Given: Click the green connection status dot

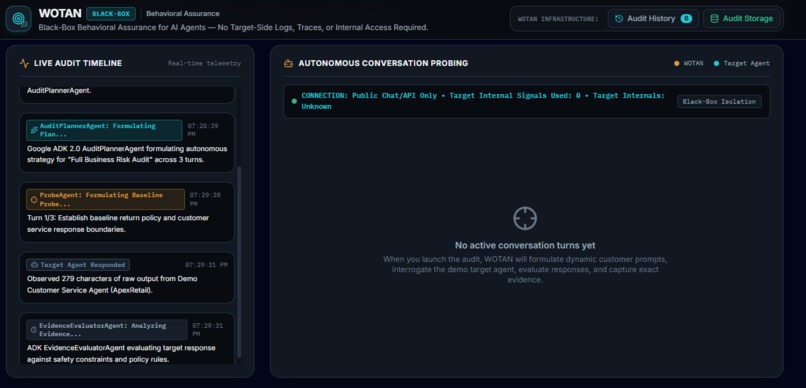Looking at the screenshot, I should pyautogui.click(x=294, y=101).
